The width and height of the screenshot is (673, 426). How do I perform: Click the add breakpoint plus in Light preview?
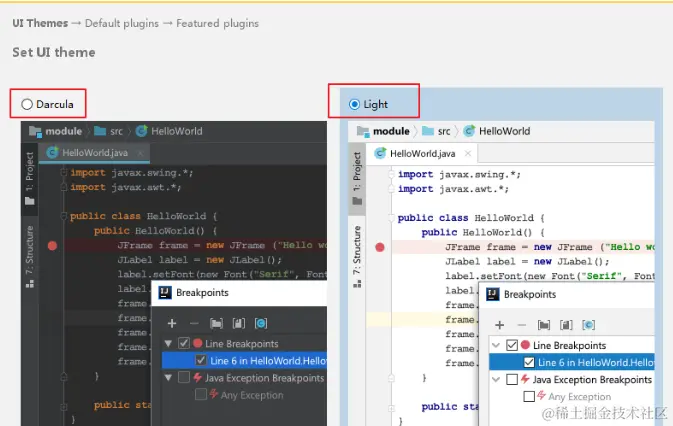[500, 325]
